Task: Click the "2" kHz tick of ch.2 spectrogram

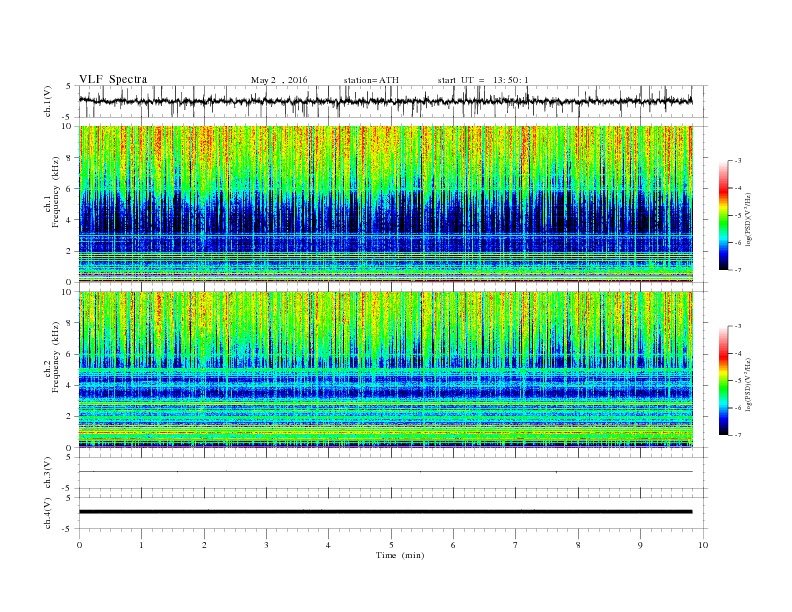Action: pos(69,417)
